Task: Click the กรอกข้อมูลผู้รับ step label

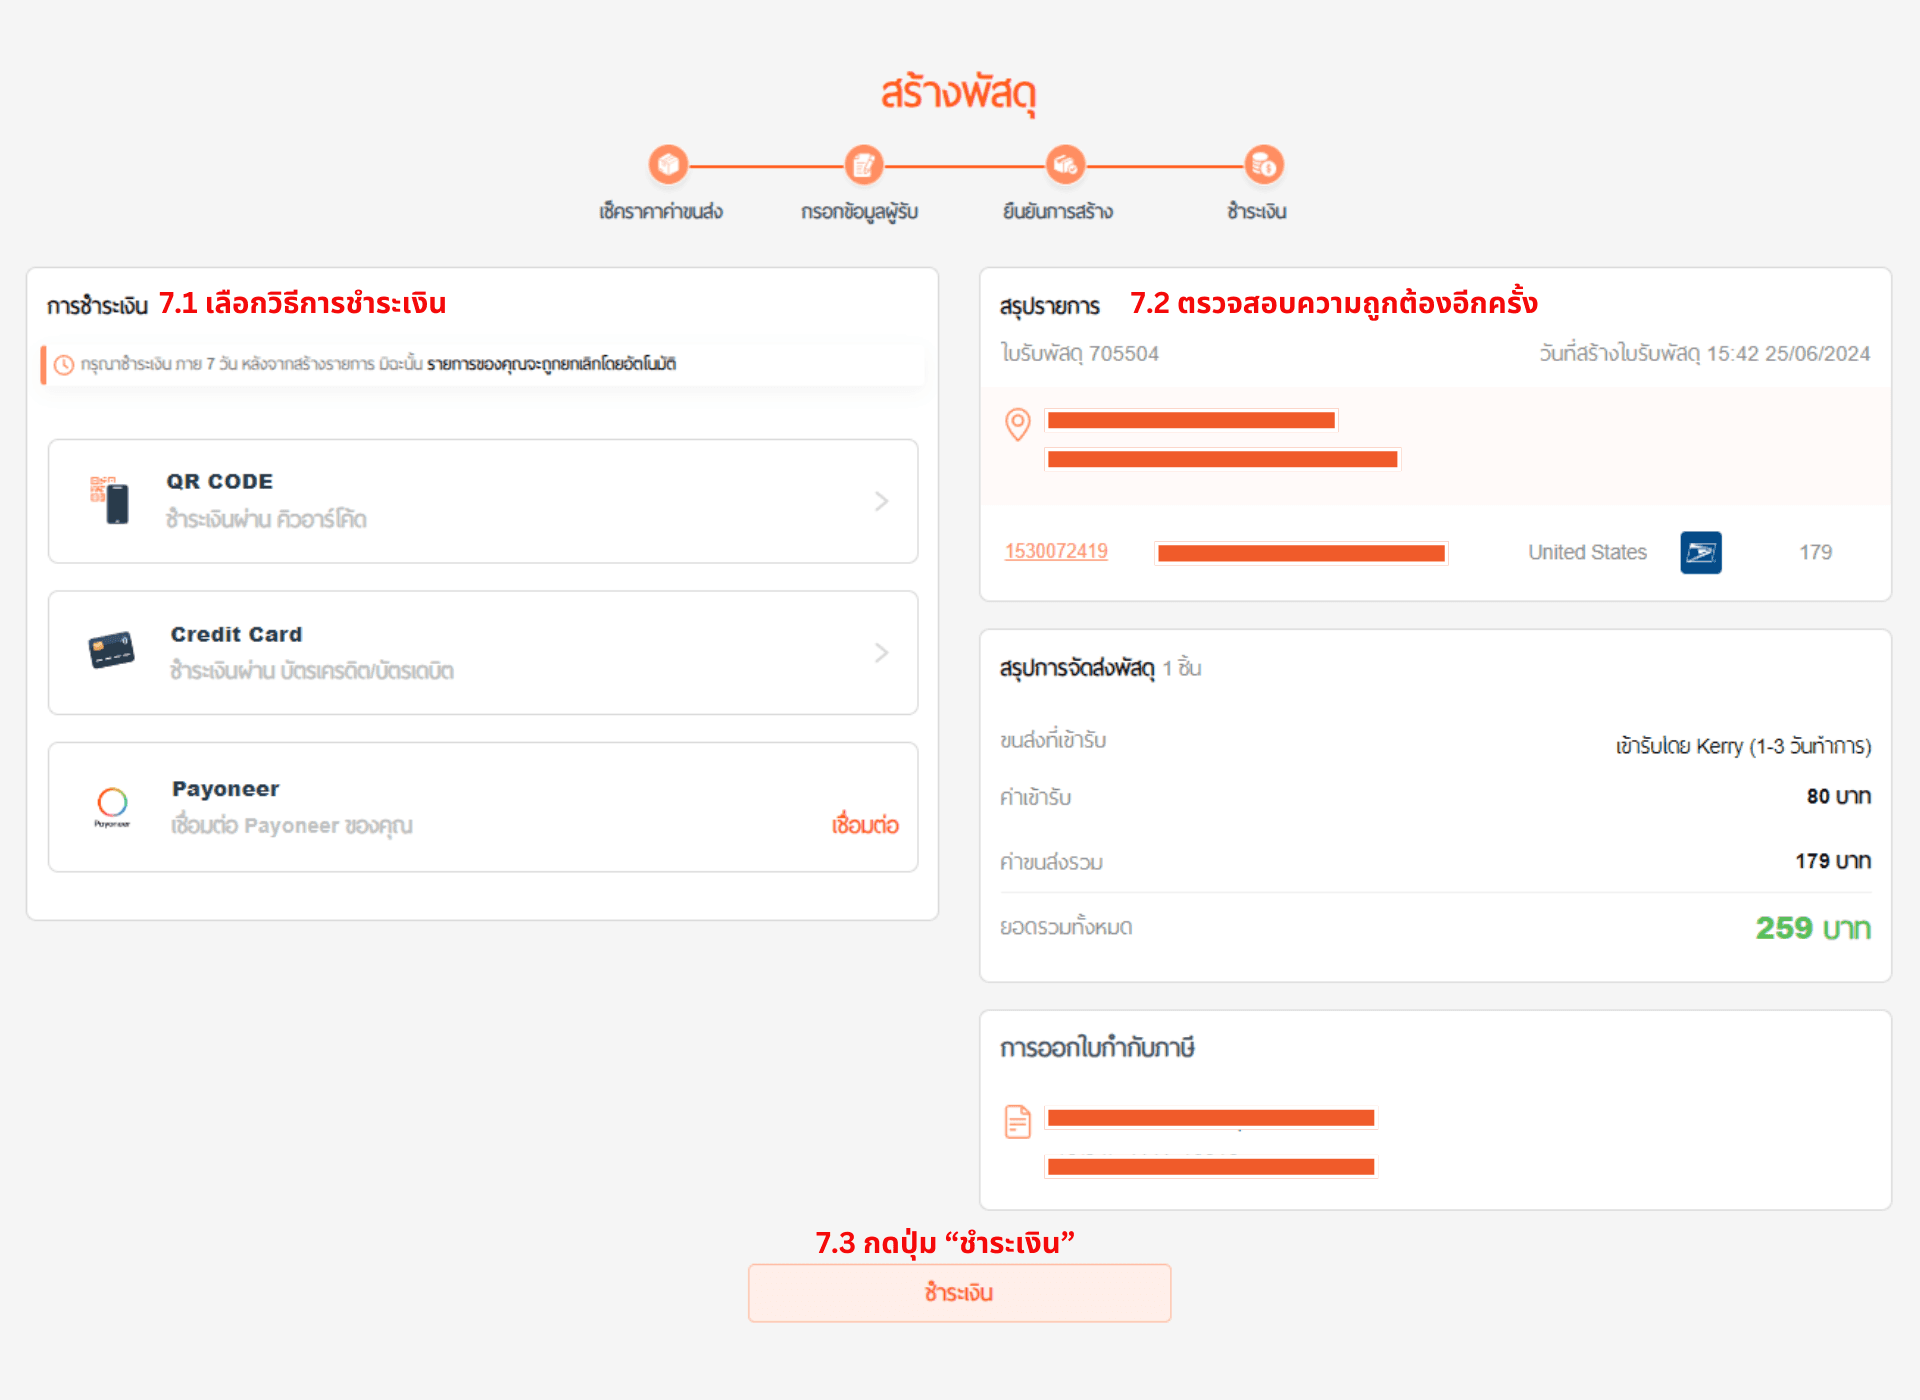Action: 860,212
